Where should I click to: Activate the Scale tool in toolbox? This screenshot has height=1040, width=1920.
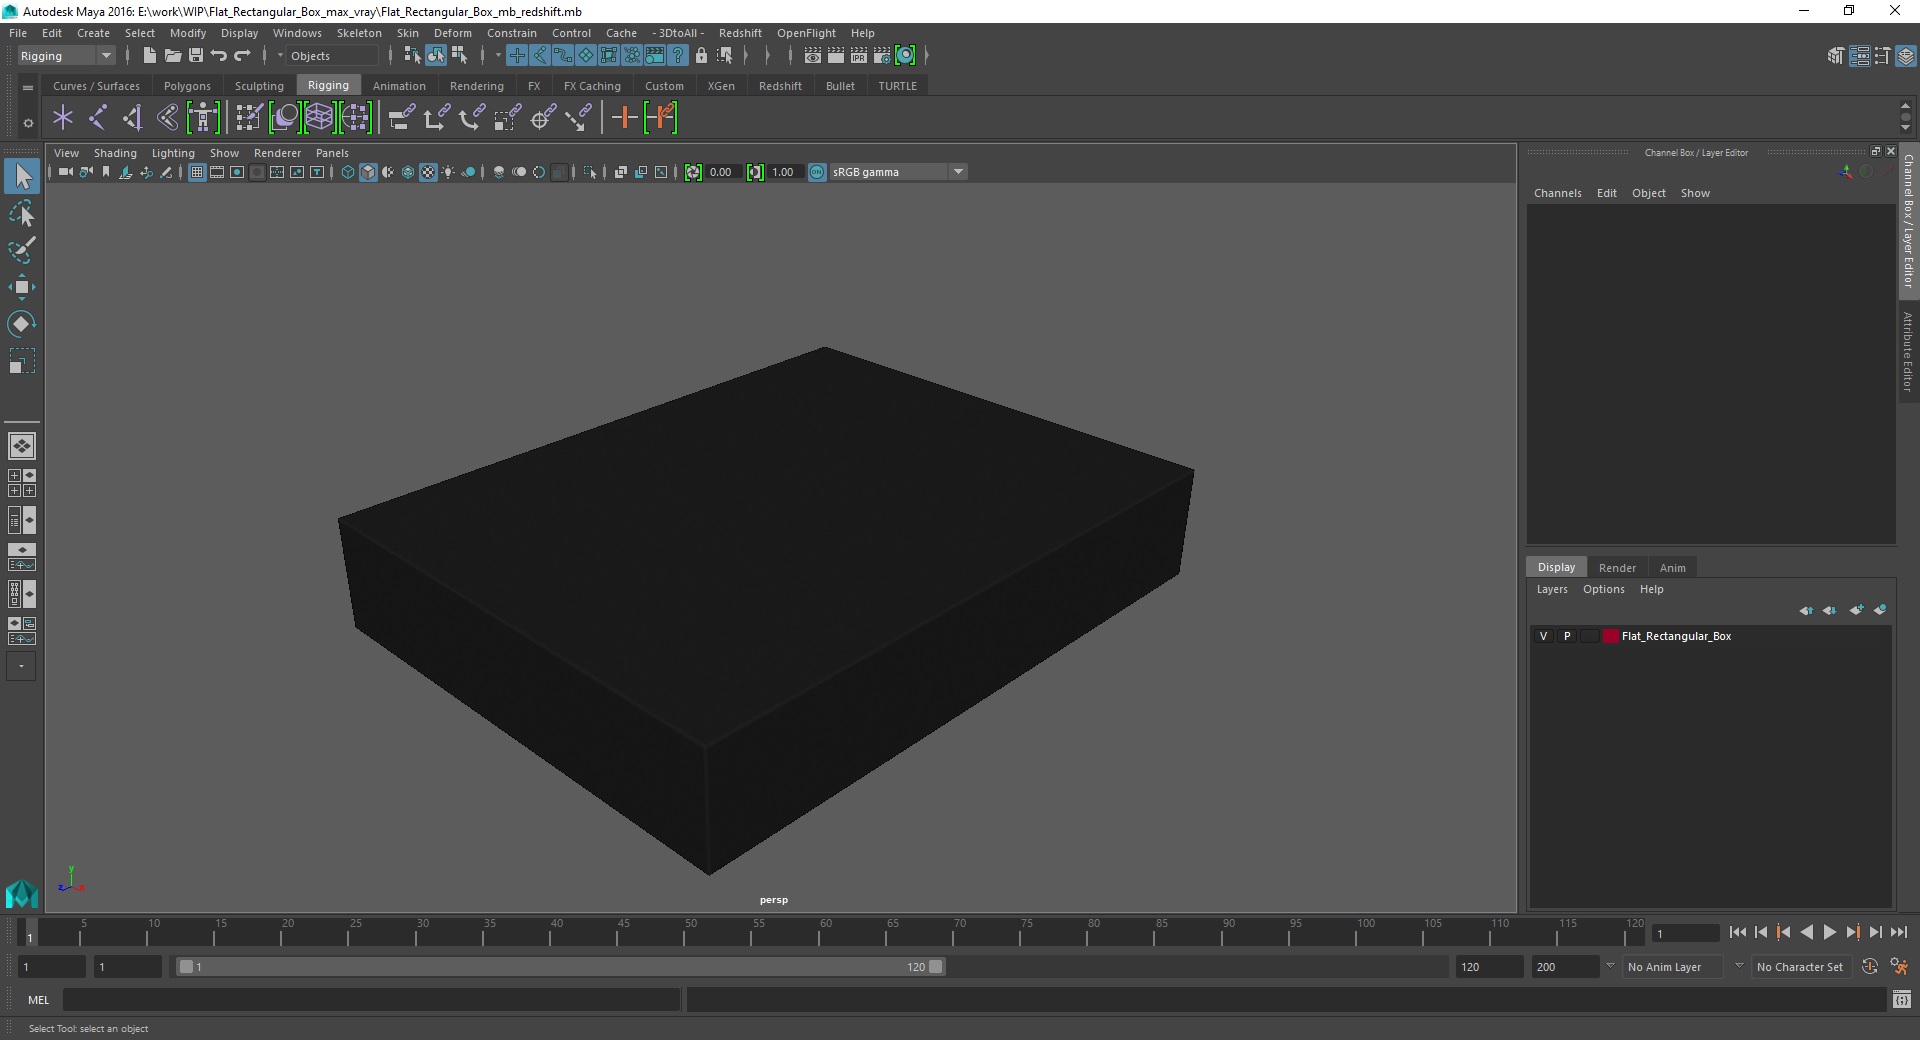(22, 361)
